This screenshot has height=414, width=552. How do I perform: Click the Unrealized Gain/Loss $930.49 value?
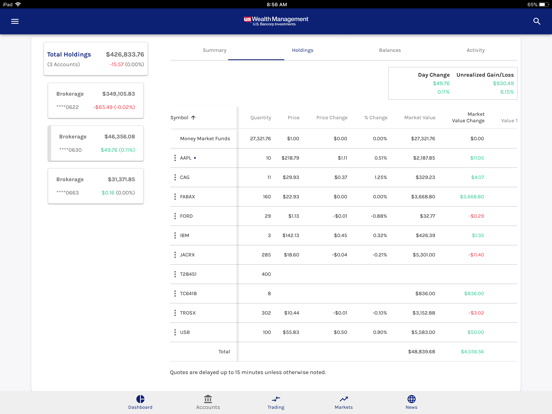(503, 83)
